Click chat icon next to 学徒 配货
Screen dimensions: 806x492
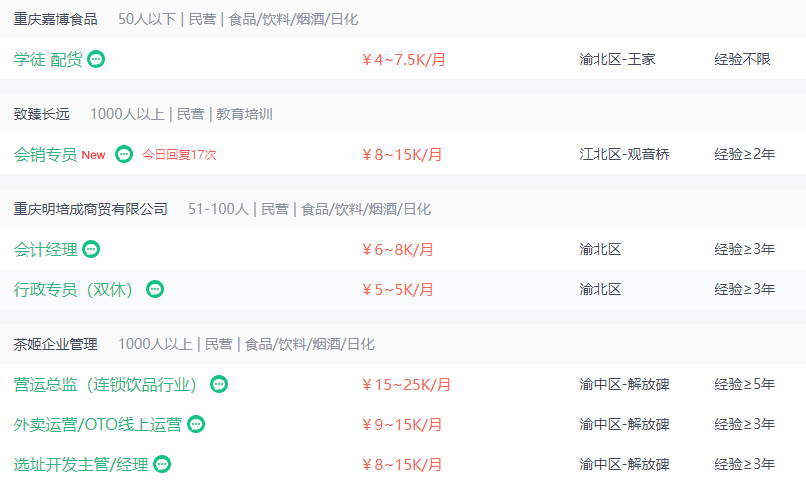[96, 59]
